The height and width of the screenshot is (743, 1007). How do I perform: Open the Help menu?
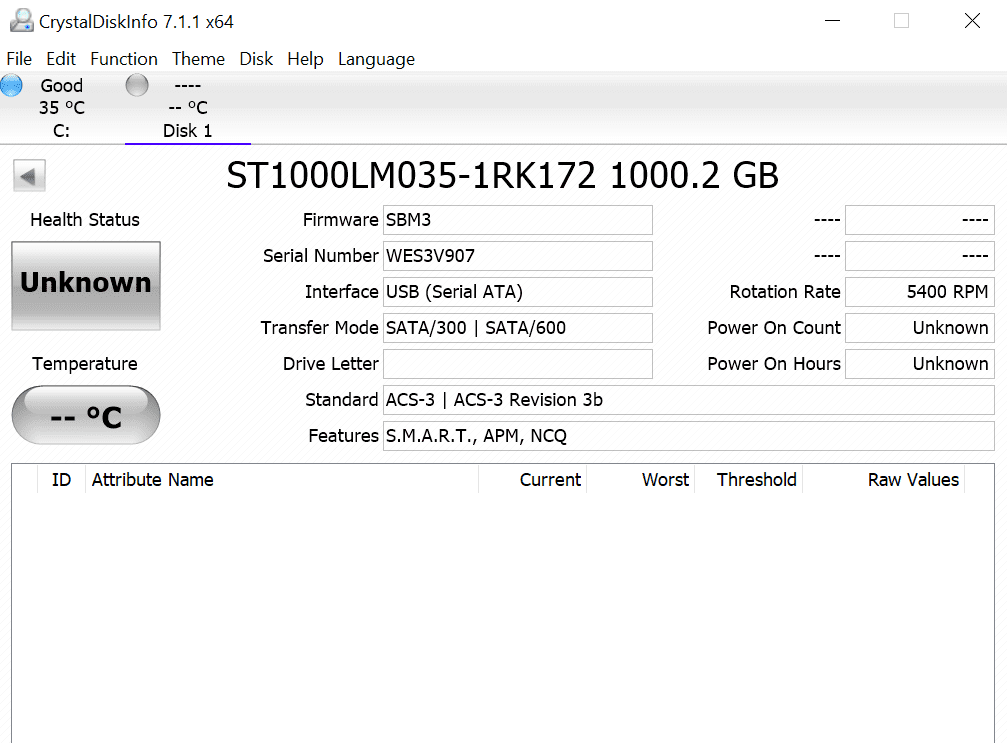(305, 59)
